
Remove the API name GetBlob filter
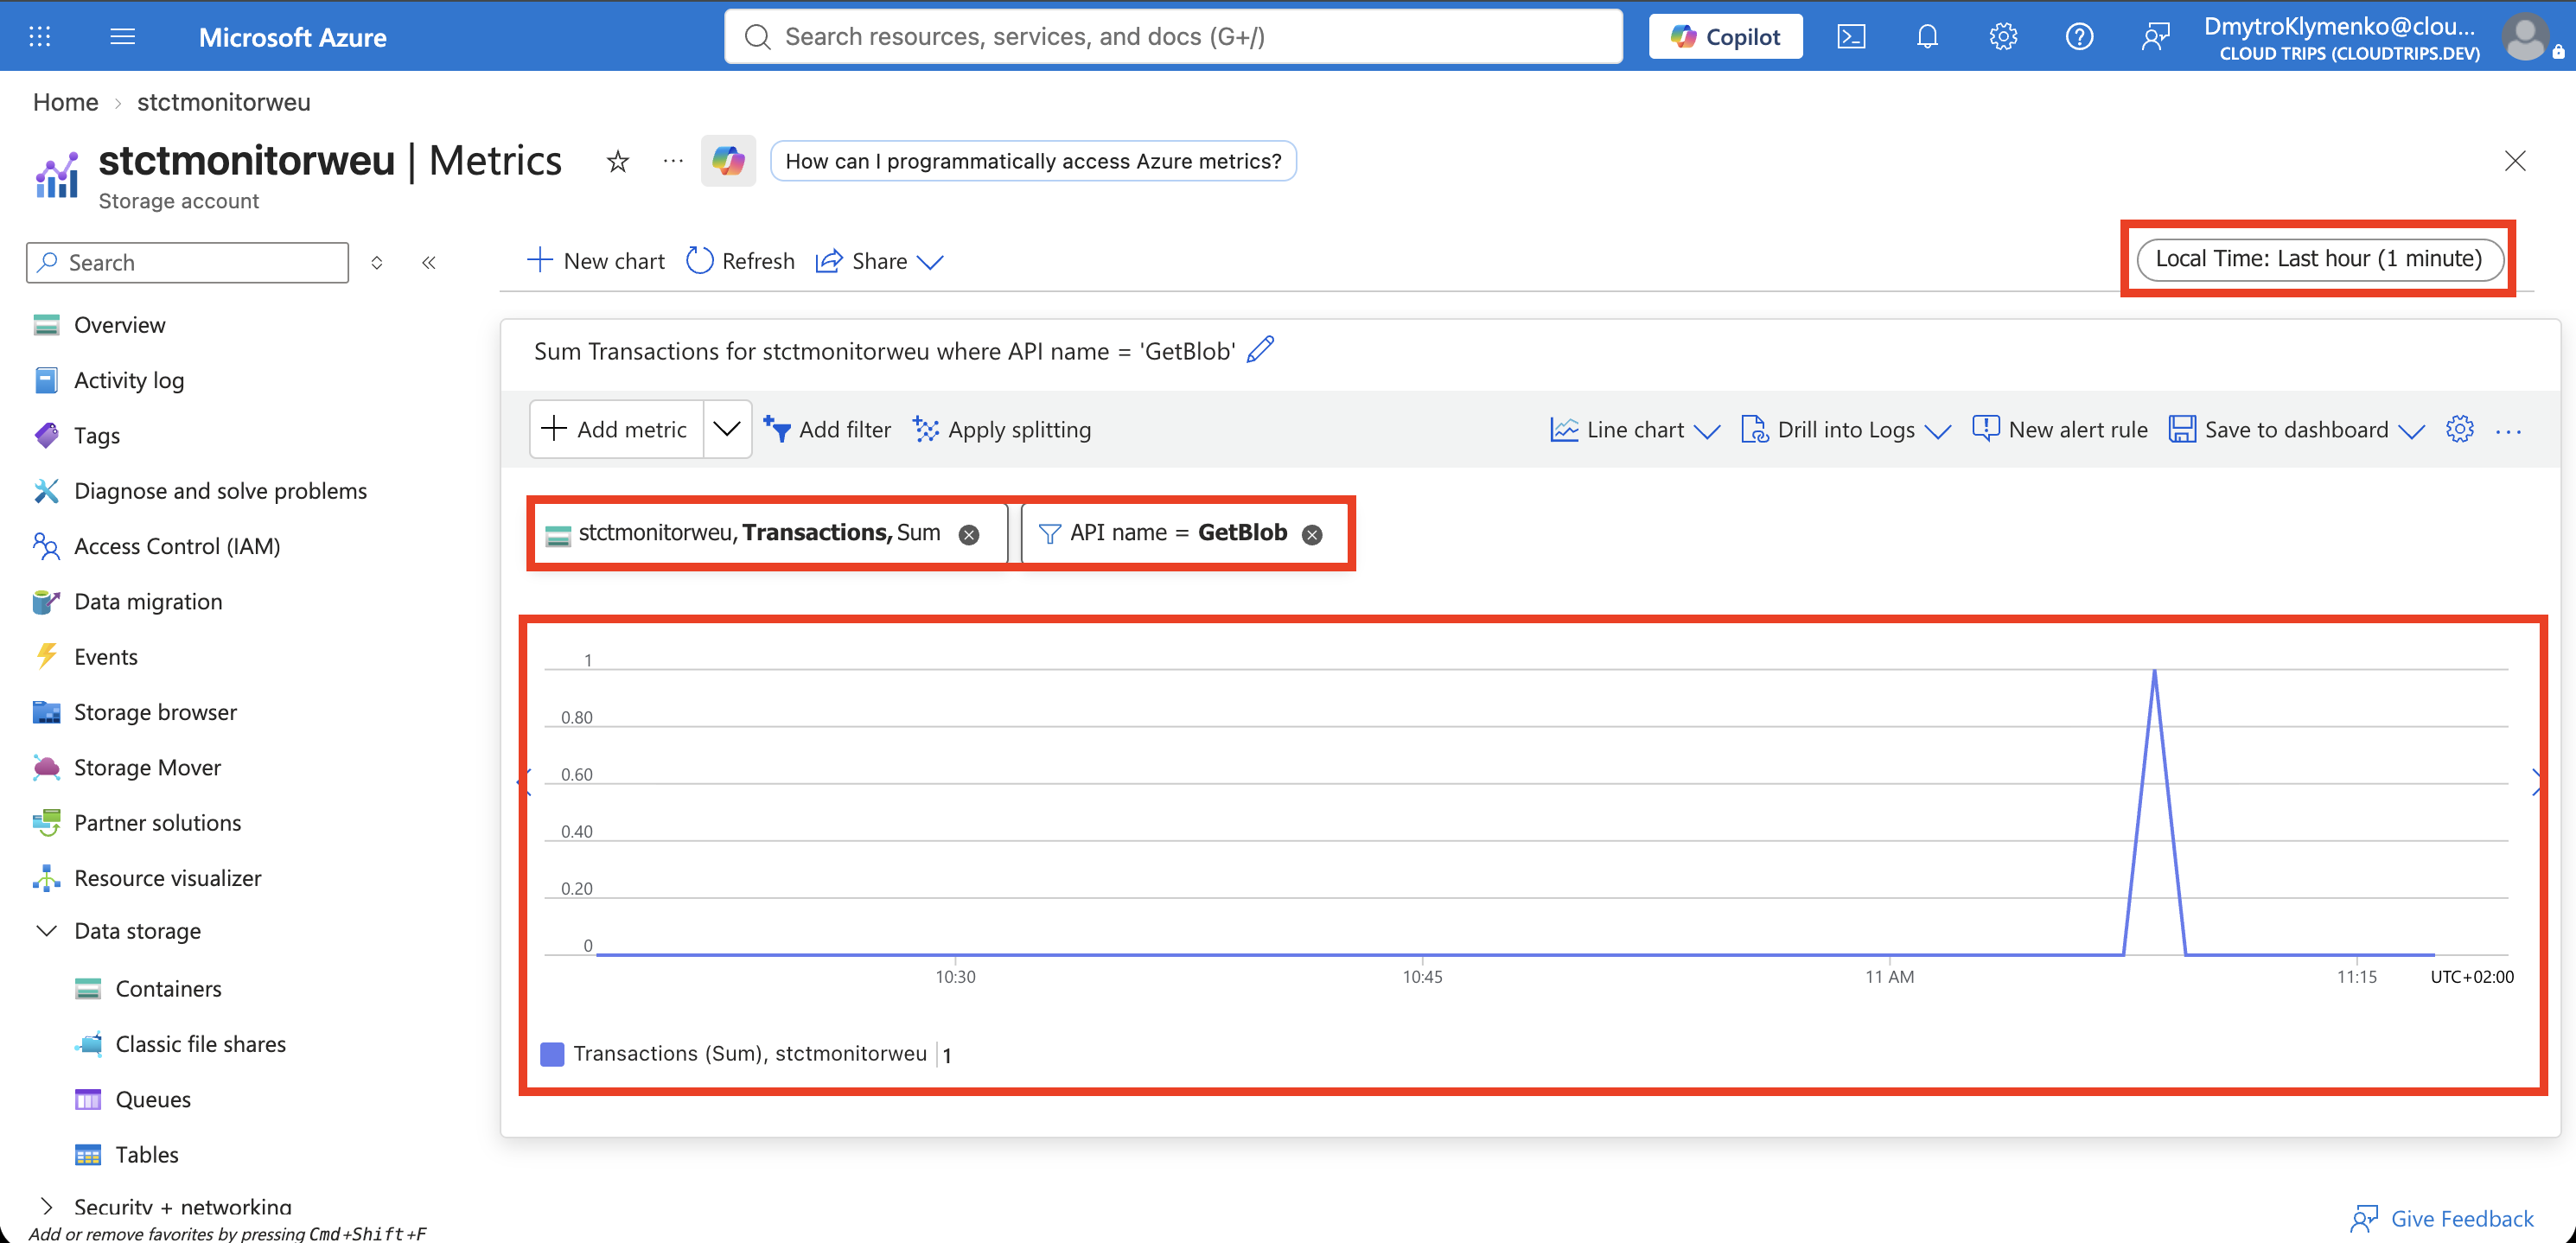[1312, 534]
